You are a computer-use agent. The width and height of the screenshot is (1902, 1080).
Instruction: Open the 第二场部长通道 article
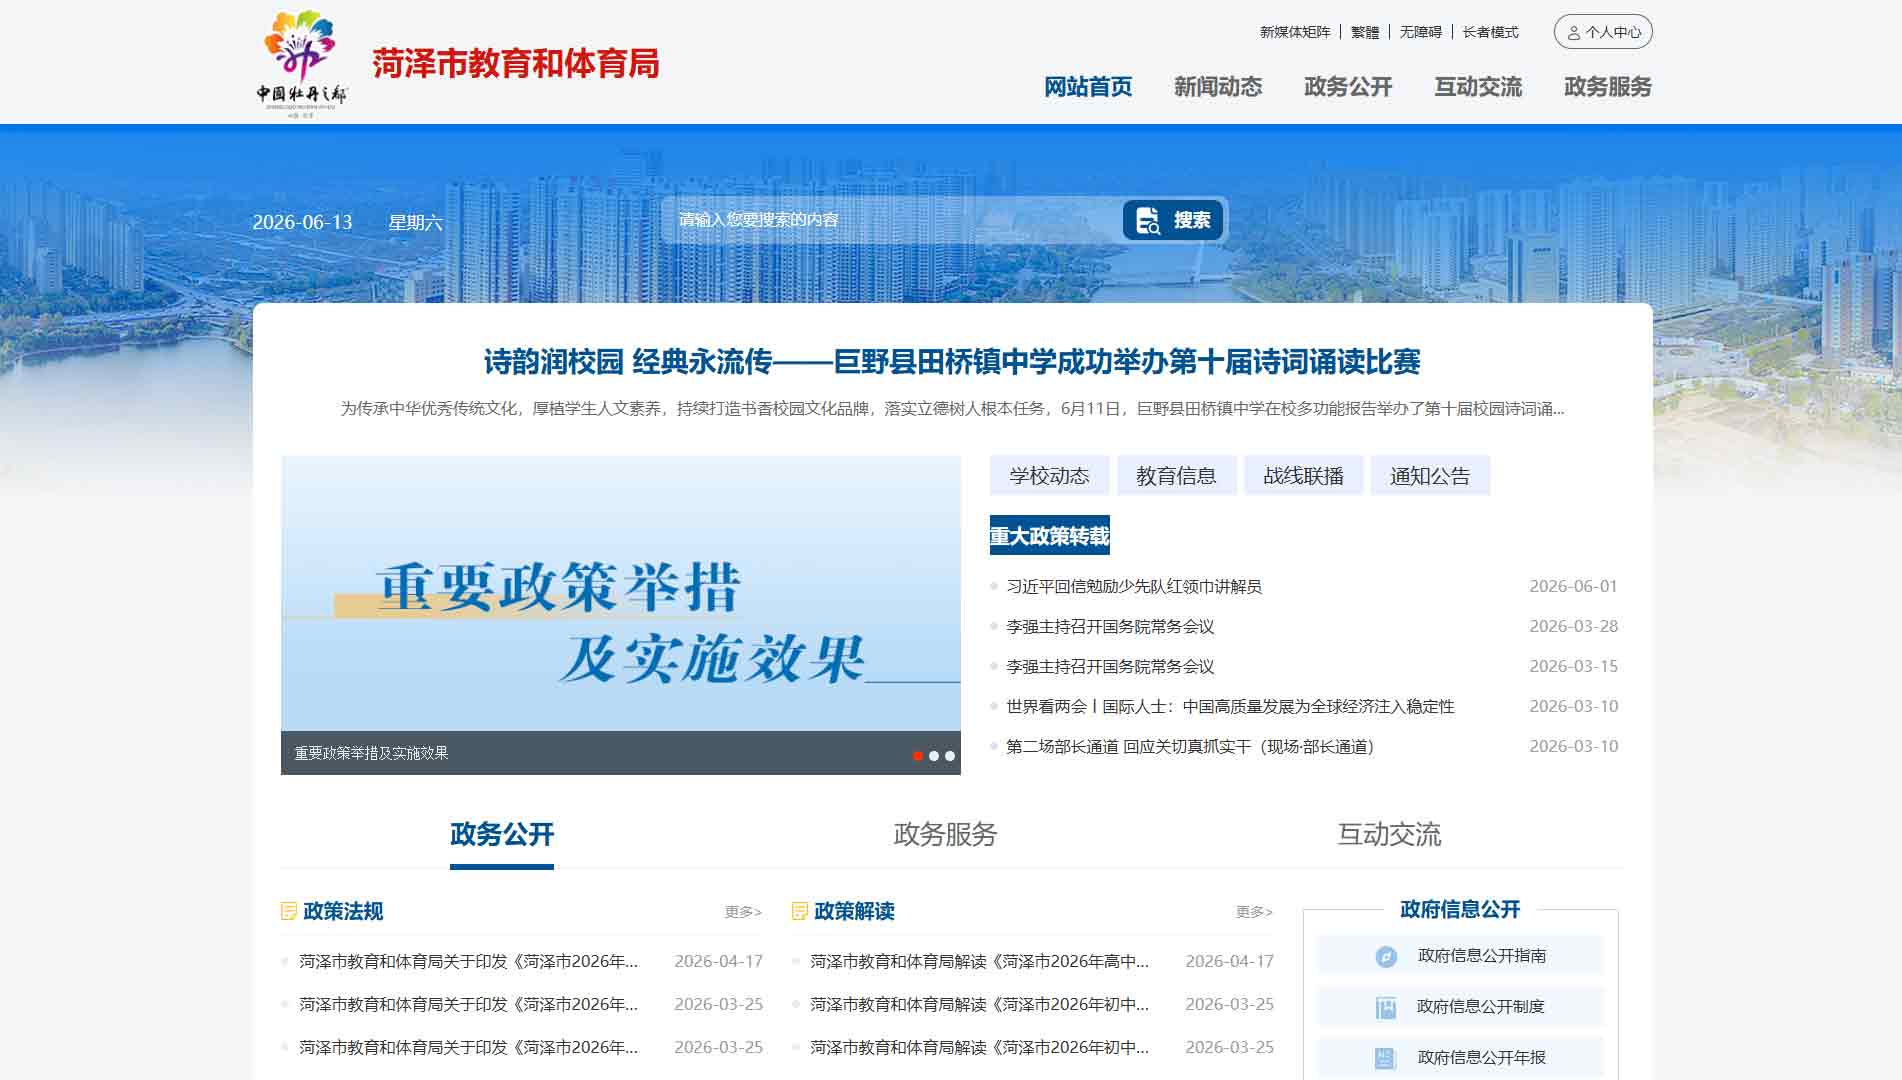(x=1194, y=747)
